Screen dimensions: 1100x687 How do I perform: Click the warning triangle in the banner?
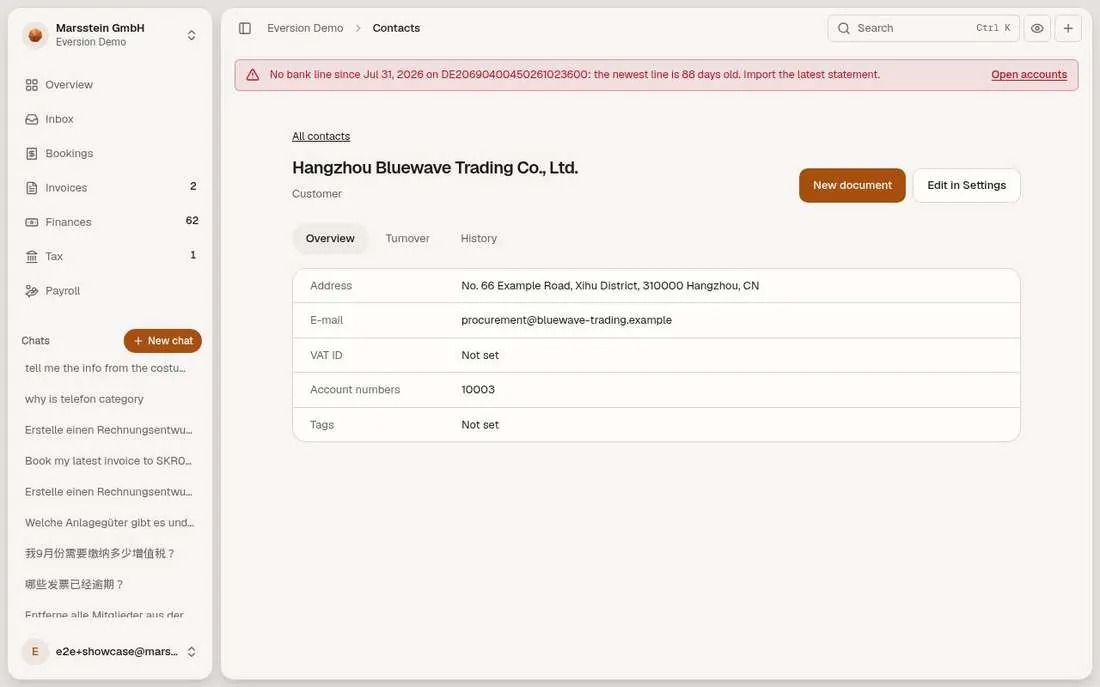coord(253,75)
